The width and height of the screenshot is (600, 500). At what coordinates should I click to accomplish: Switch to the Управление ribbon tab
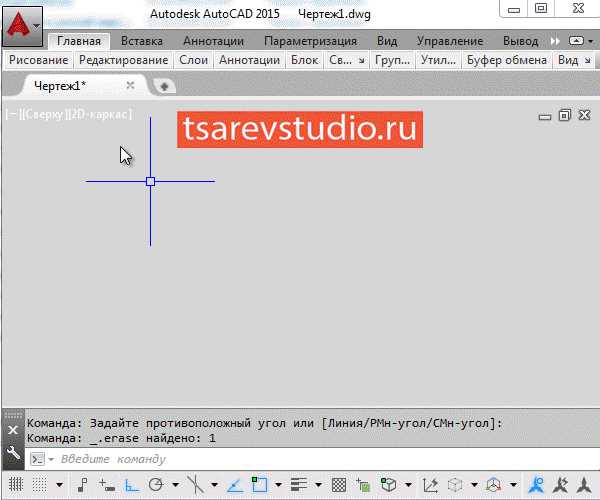[x=450, y=41]
